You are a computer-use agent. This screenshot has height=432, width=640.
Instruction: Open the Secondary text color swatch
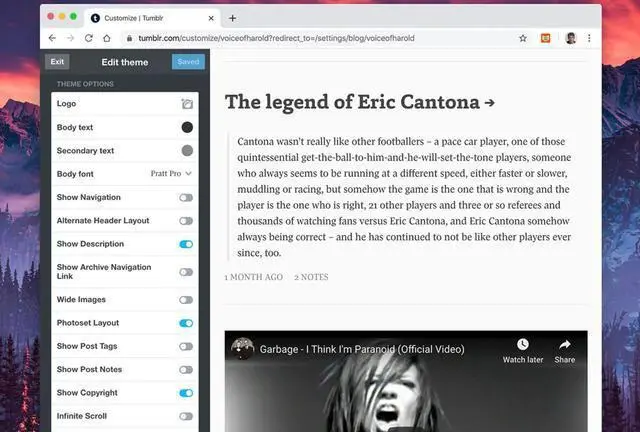[187, 151]
